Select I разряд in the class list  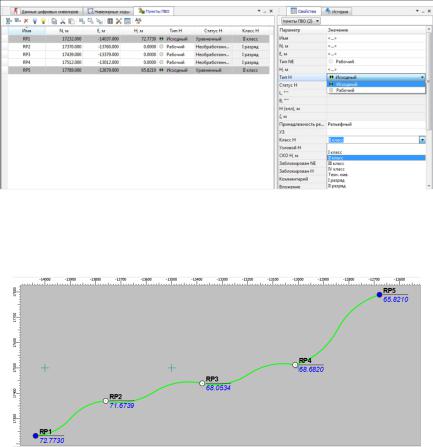[x=376, y=180]
